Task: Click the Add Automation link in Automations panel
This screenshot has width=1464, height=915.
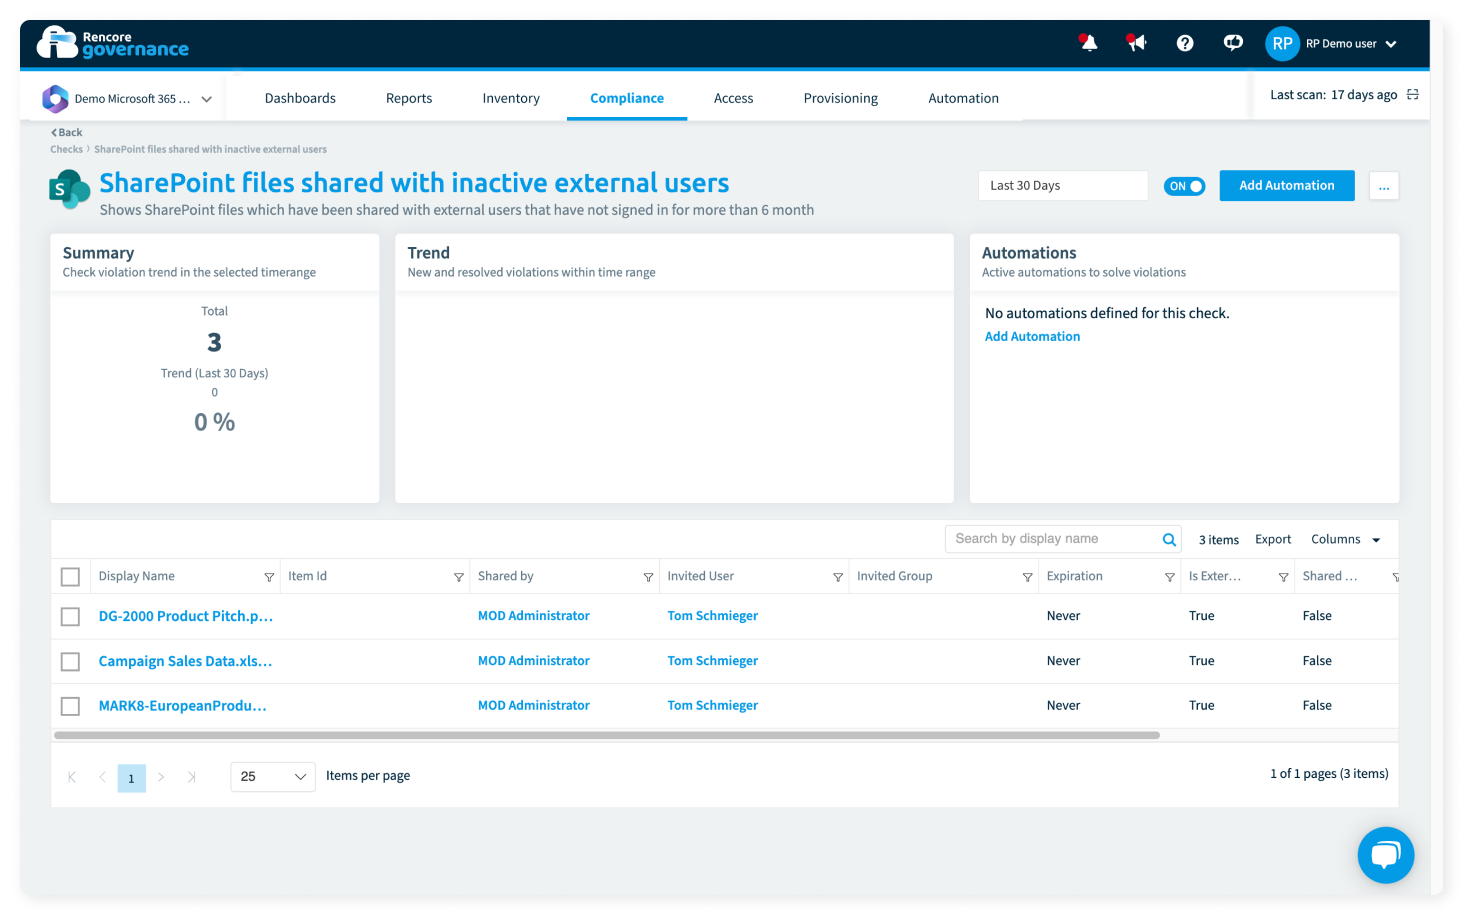Action: pos(1033,337)
